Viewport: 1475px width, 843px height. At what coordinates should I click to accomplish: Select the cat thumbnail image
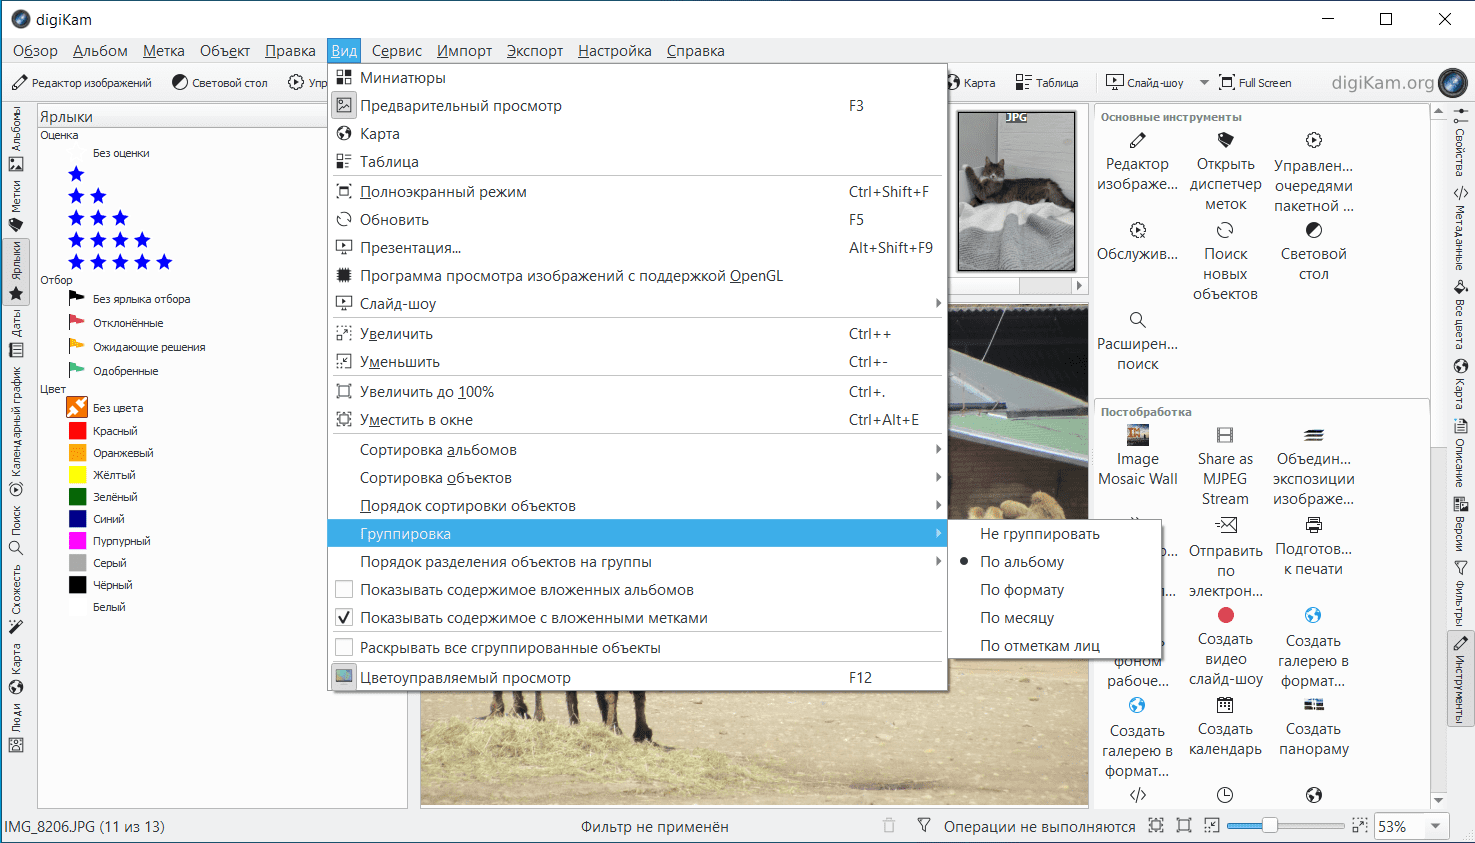click(x=1016, y=191)
